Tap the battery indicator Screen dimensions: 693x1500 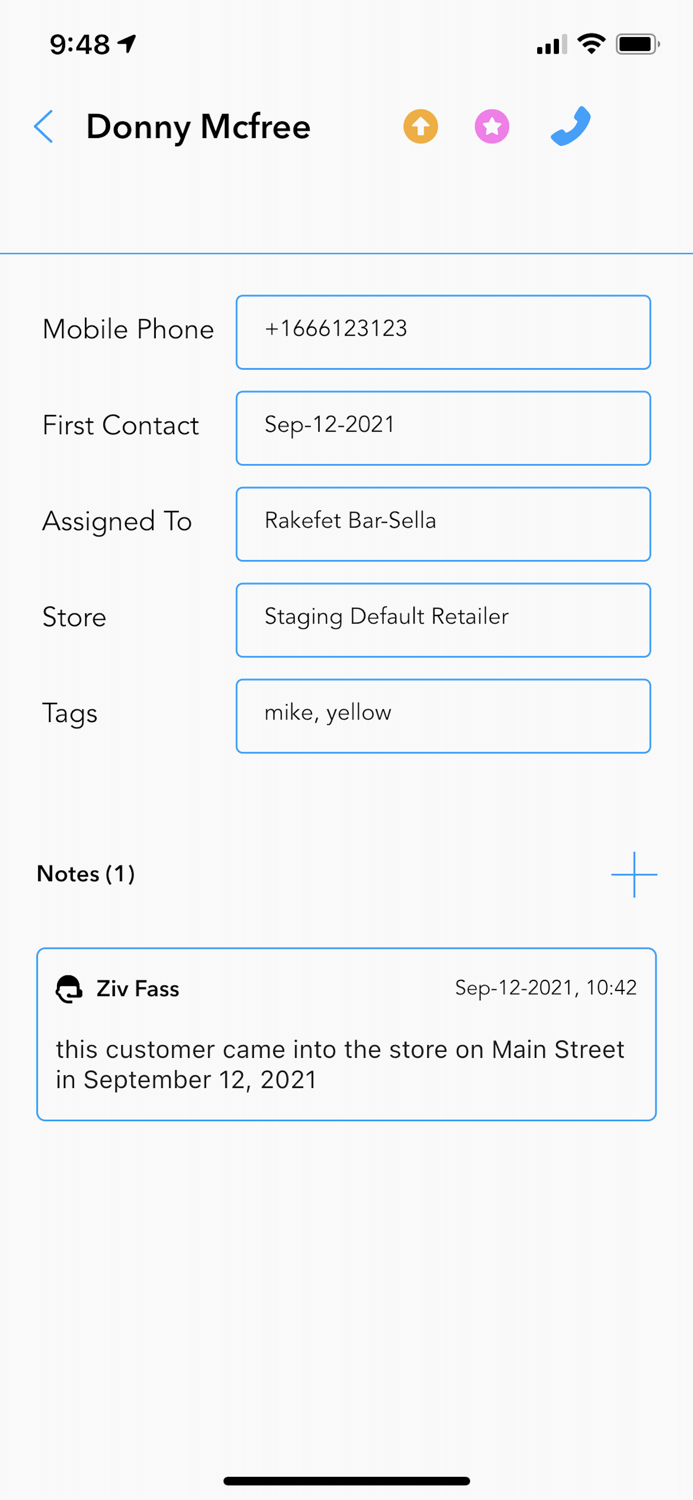(x=637, y=44)
